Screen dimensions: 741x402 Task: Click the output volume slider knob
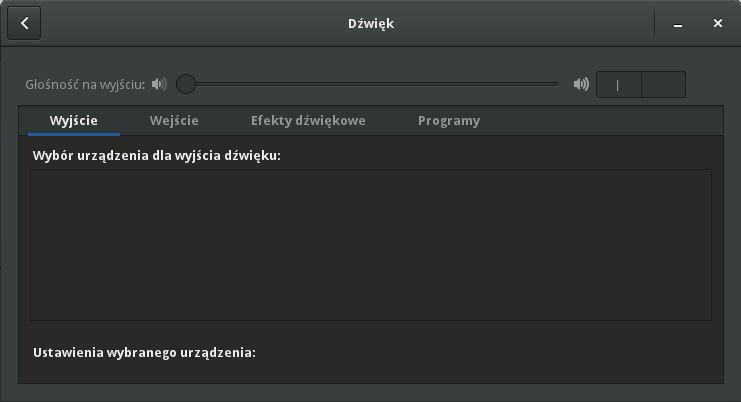186,84
